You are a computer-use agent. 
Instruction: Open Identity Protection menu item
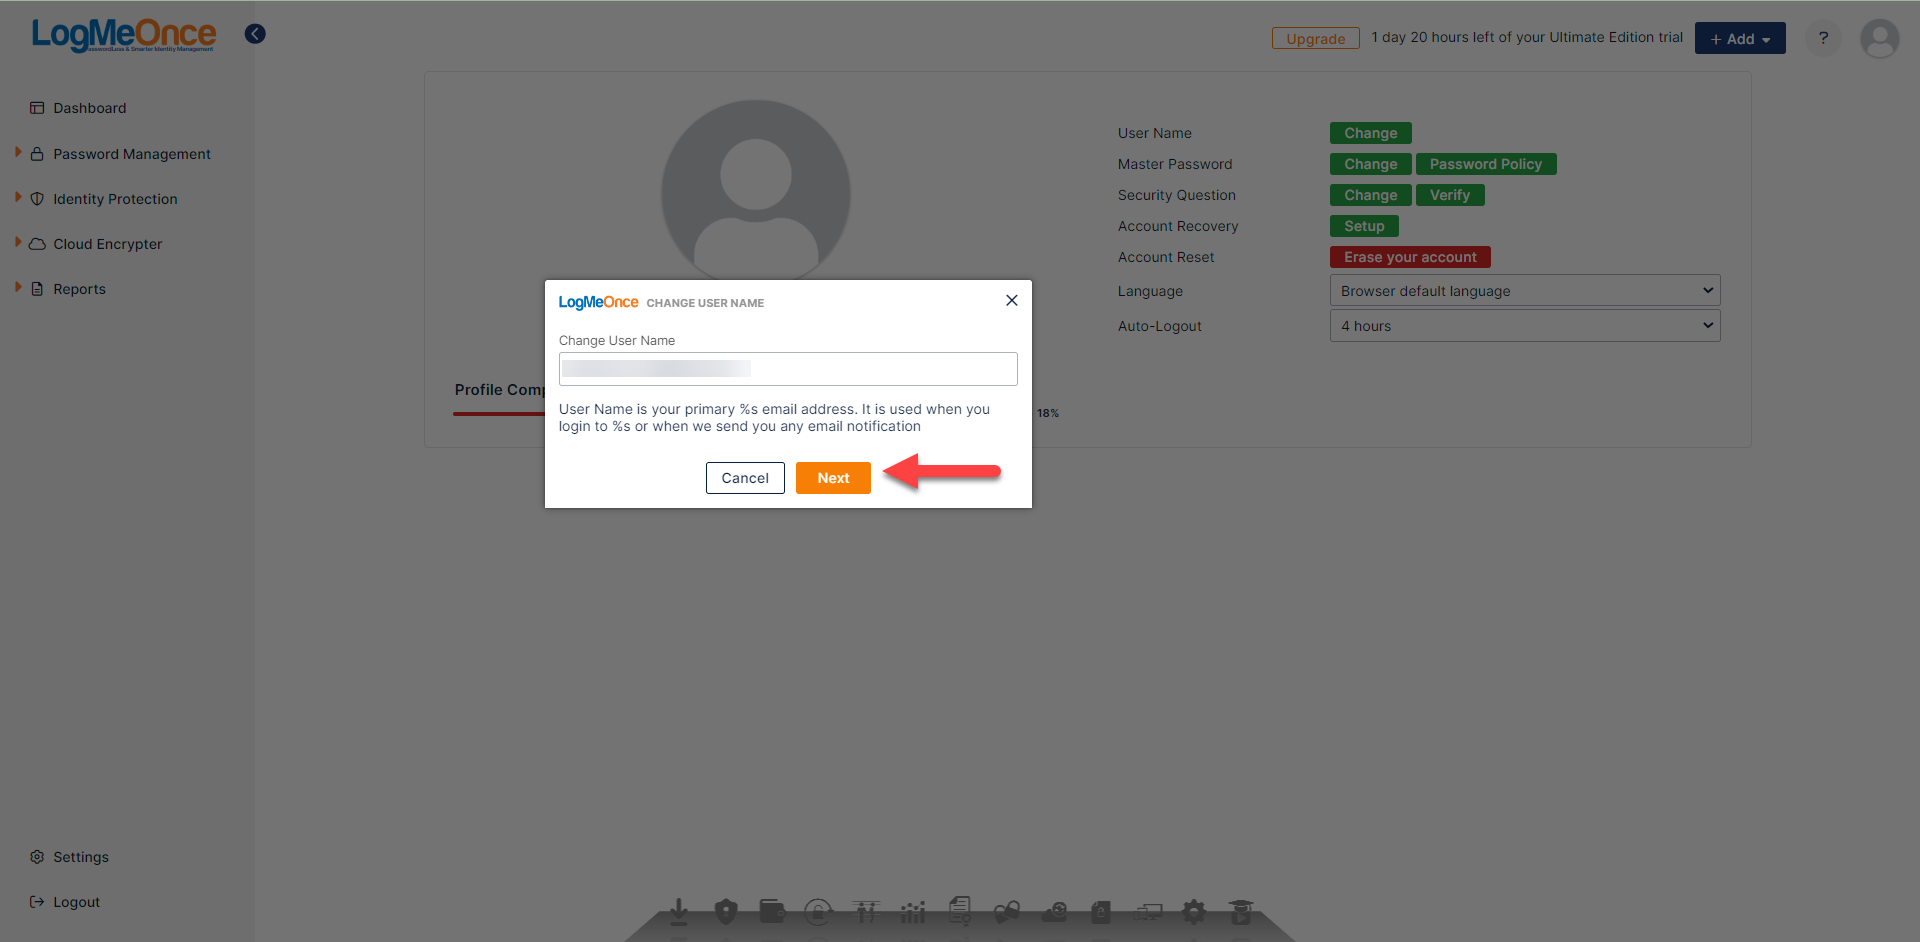click(x=115, y=199)
